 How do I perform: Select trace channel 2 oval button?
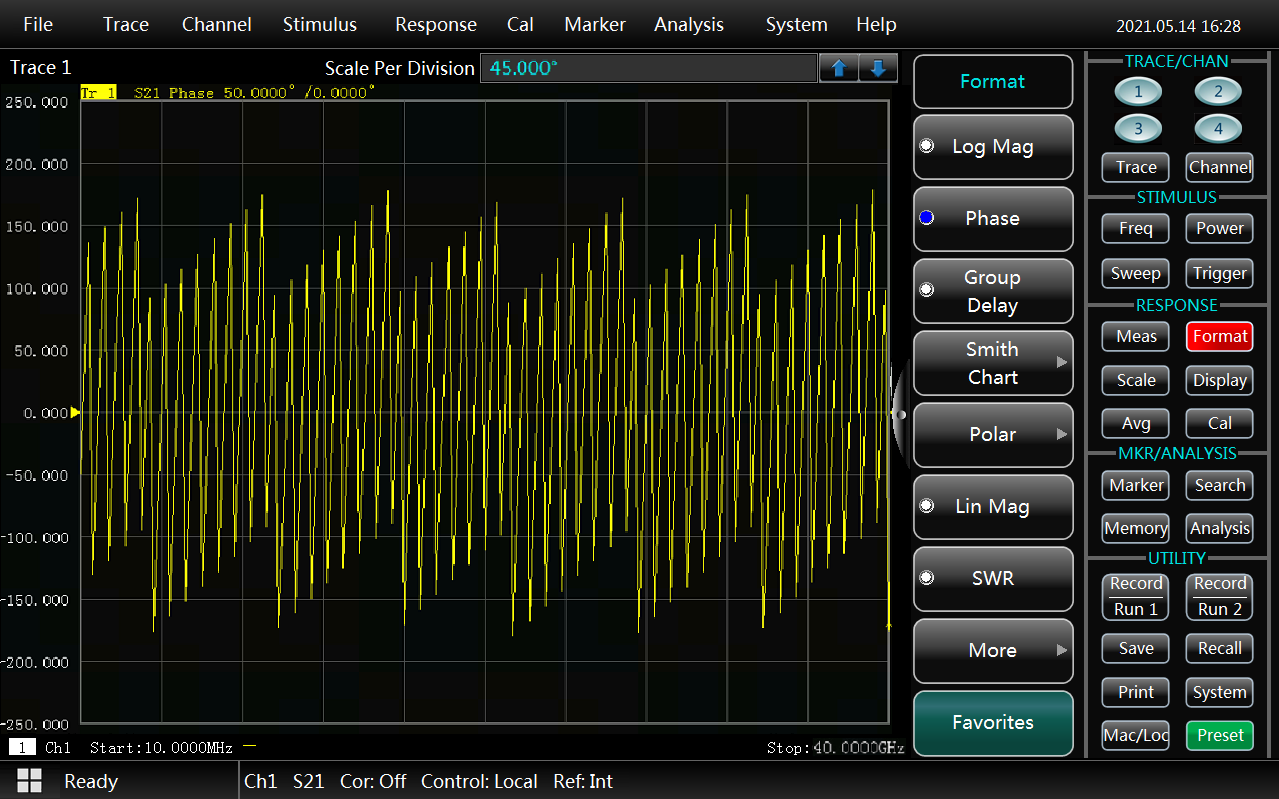[1218, 93]
